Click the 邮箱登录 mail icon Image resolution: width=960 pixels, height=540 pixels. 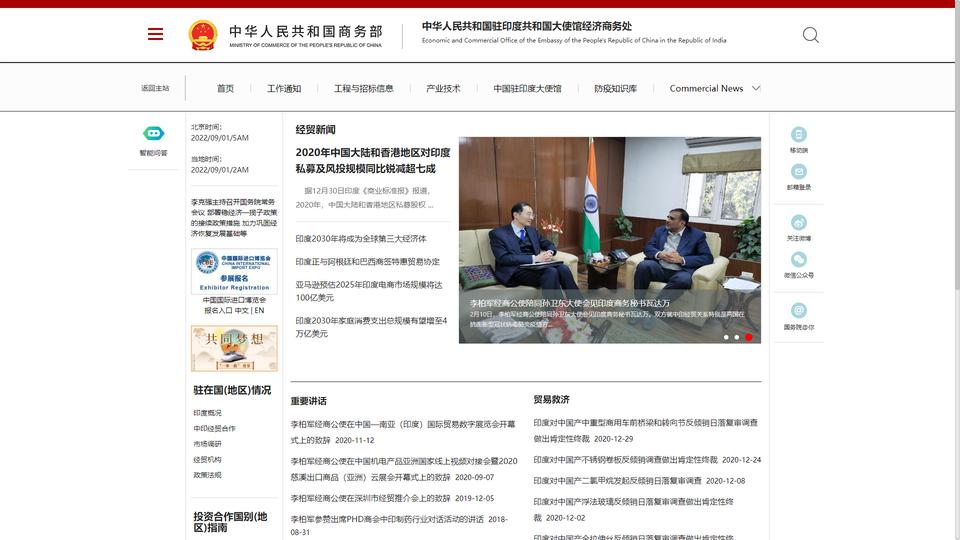pyautogui.click(x=798, y=171)
